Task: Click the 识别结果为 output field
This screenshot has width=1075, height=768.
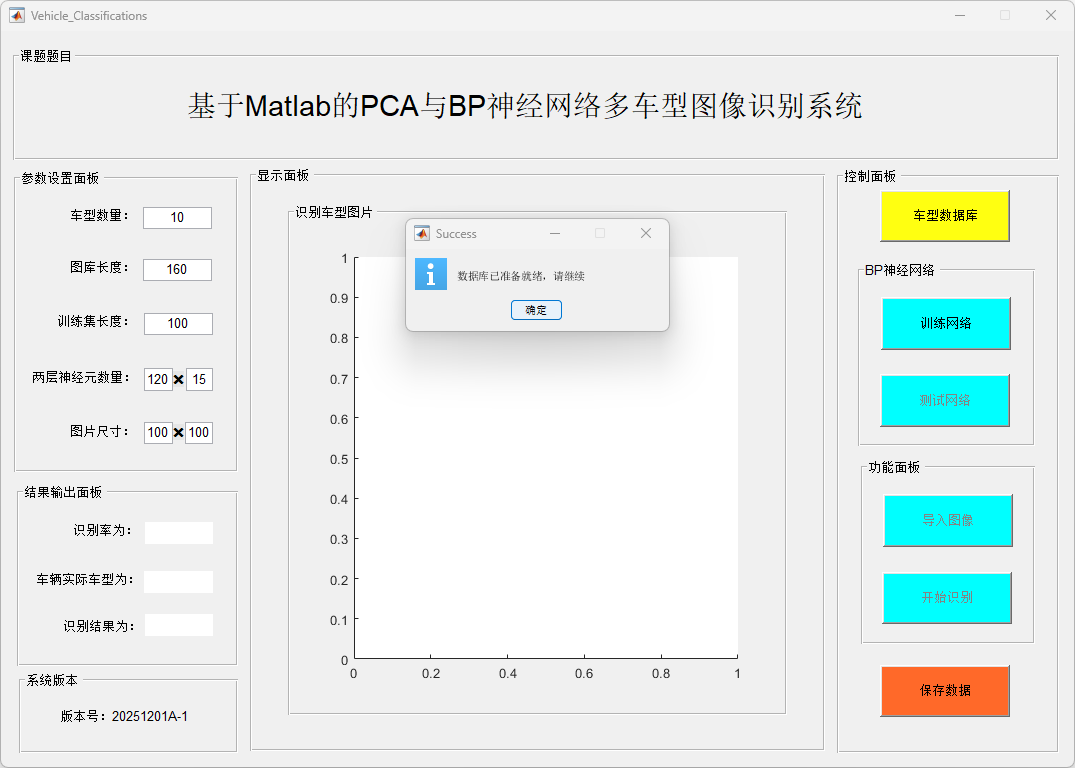Action: (x=178, y=625)
